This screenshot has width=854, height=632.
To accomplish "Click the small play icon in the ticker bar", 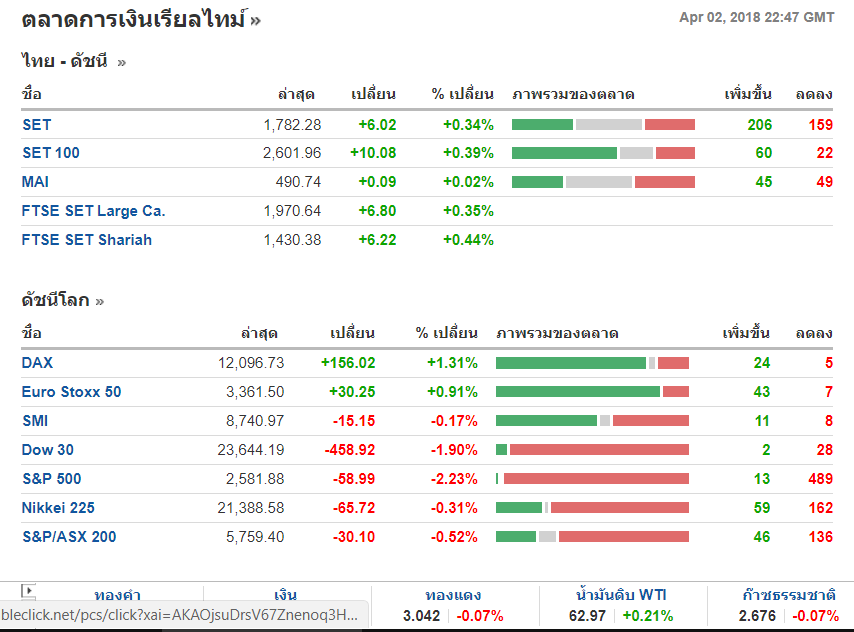I will pos(28,591).
